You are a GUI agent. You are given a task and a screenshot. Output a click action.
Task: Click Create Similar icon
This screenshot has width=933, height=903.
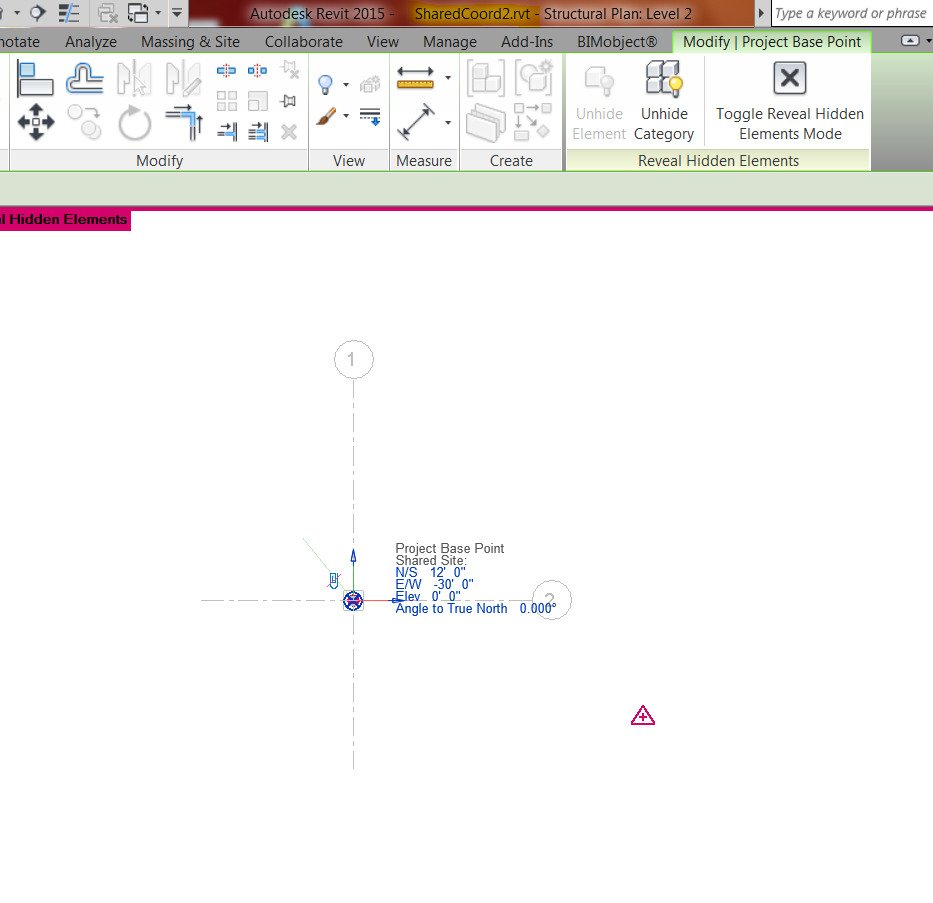[533, 121]
